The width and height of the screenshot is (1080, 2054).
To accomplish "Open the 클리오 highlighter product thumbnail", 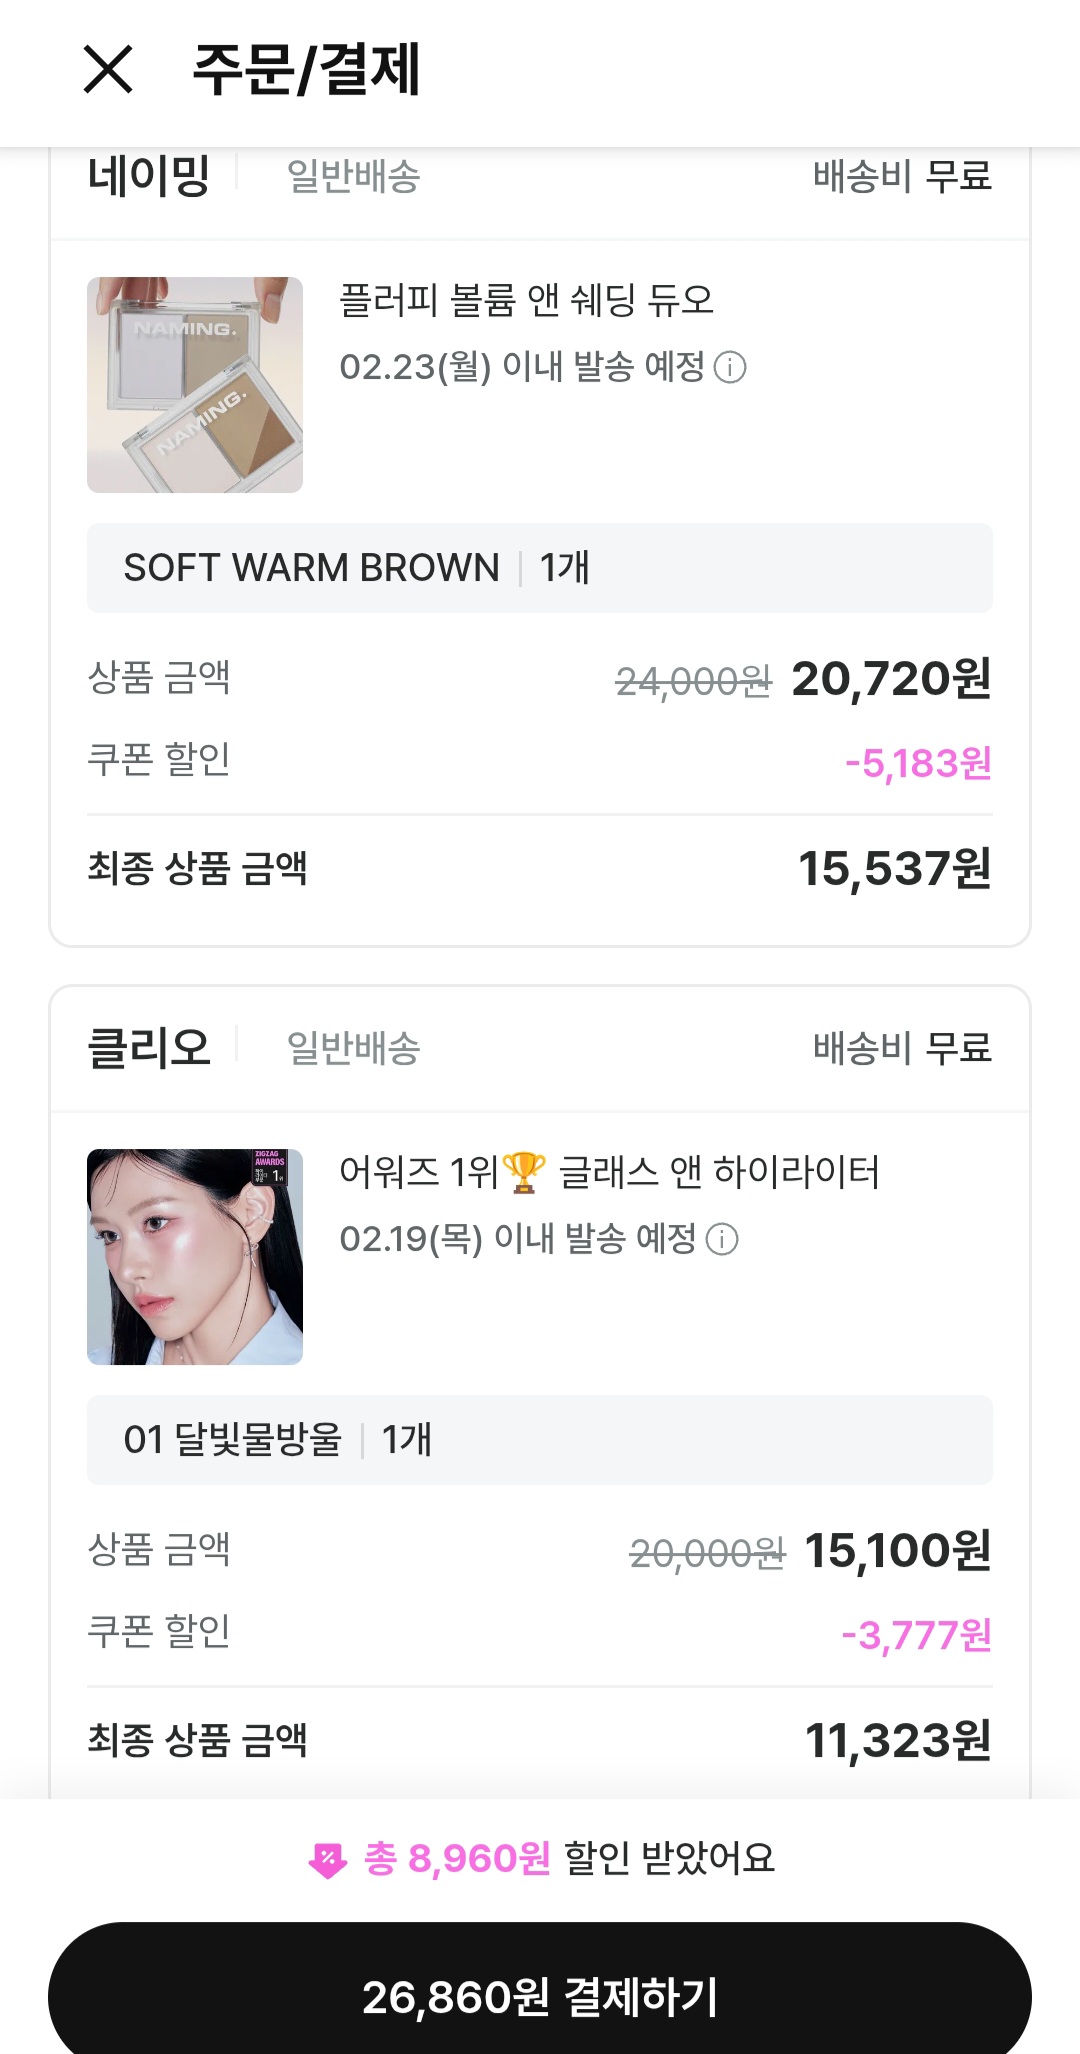I will coord(195,1257).
